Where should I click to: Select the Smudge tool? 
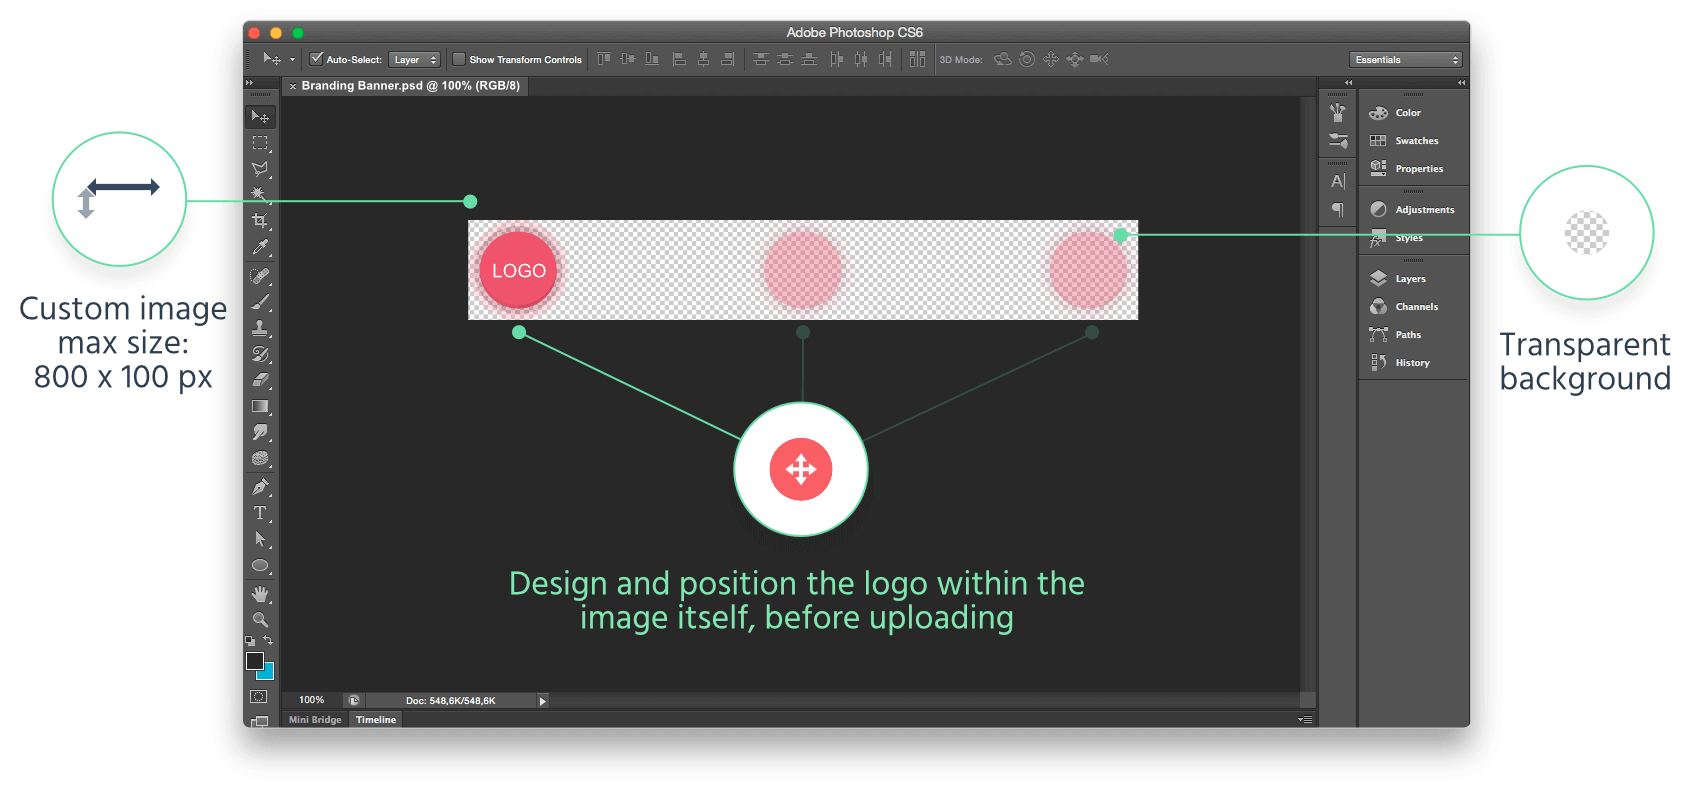tap(260, 432)
